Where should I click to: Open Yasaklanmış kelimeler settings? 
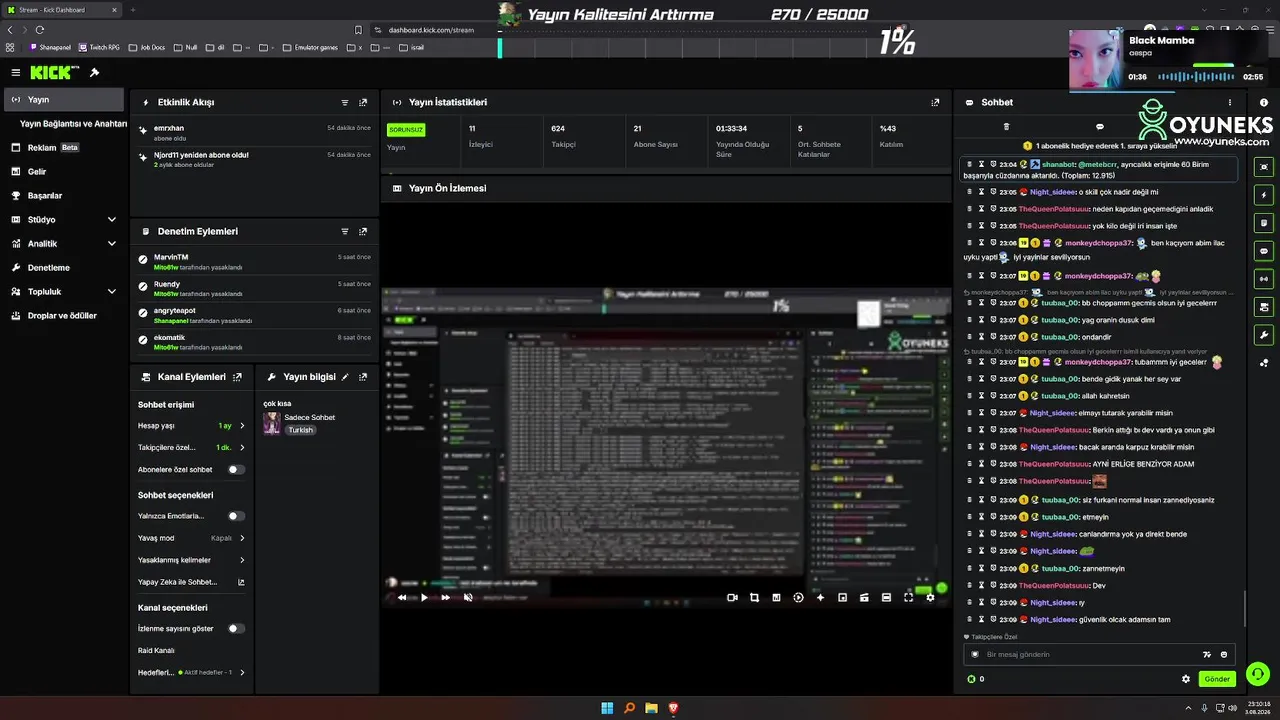pyautogui.click(x=191, y=560)
